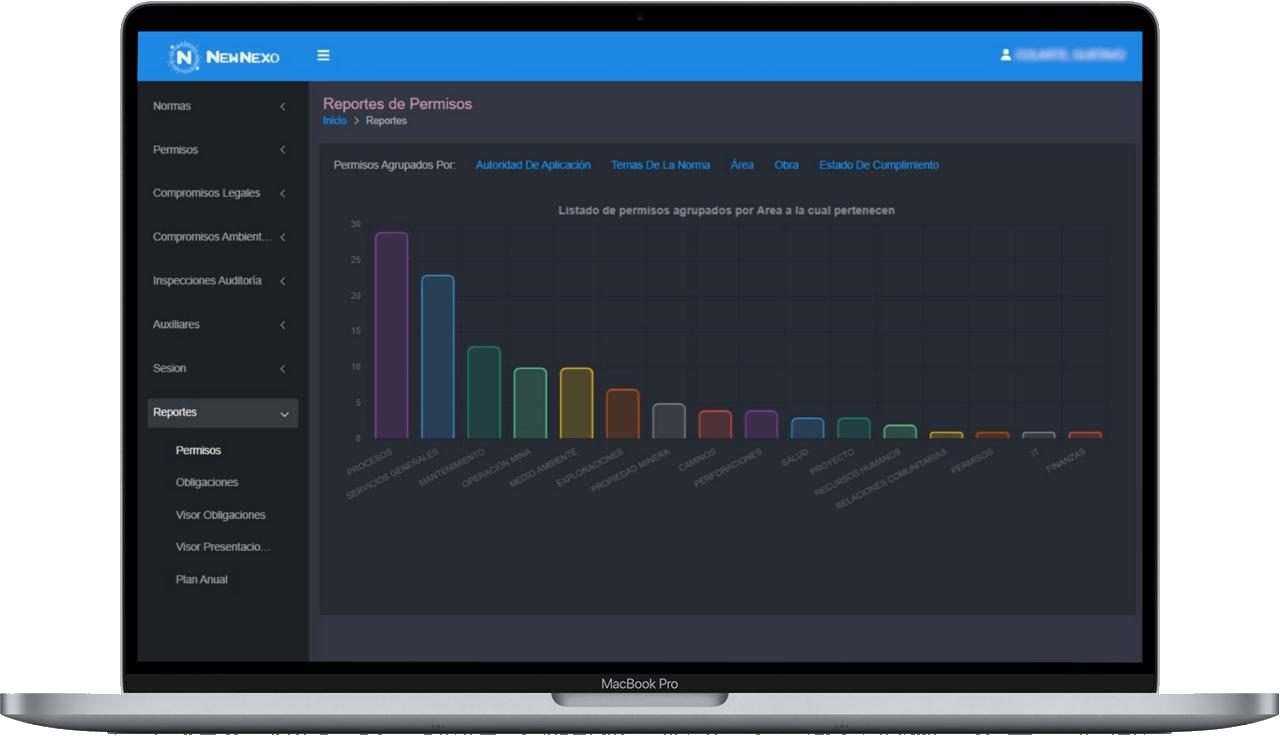Open Visor Obligaciones submenu item
The image size is (1280, 746).
point(220,515)
